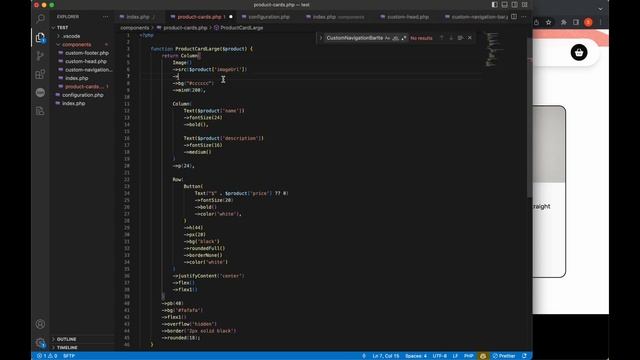Click SFTP in the status bar
This screenshot has height=360, width=640.
tap(69, 356)
